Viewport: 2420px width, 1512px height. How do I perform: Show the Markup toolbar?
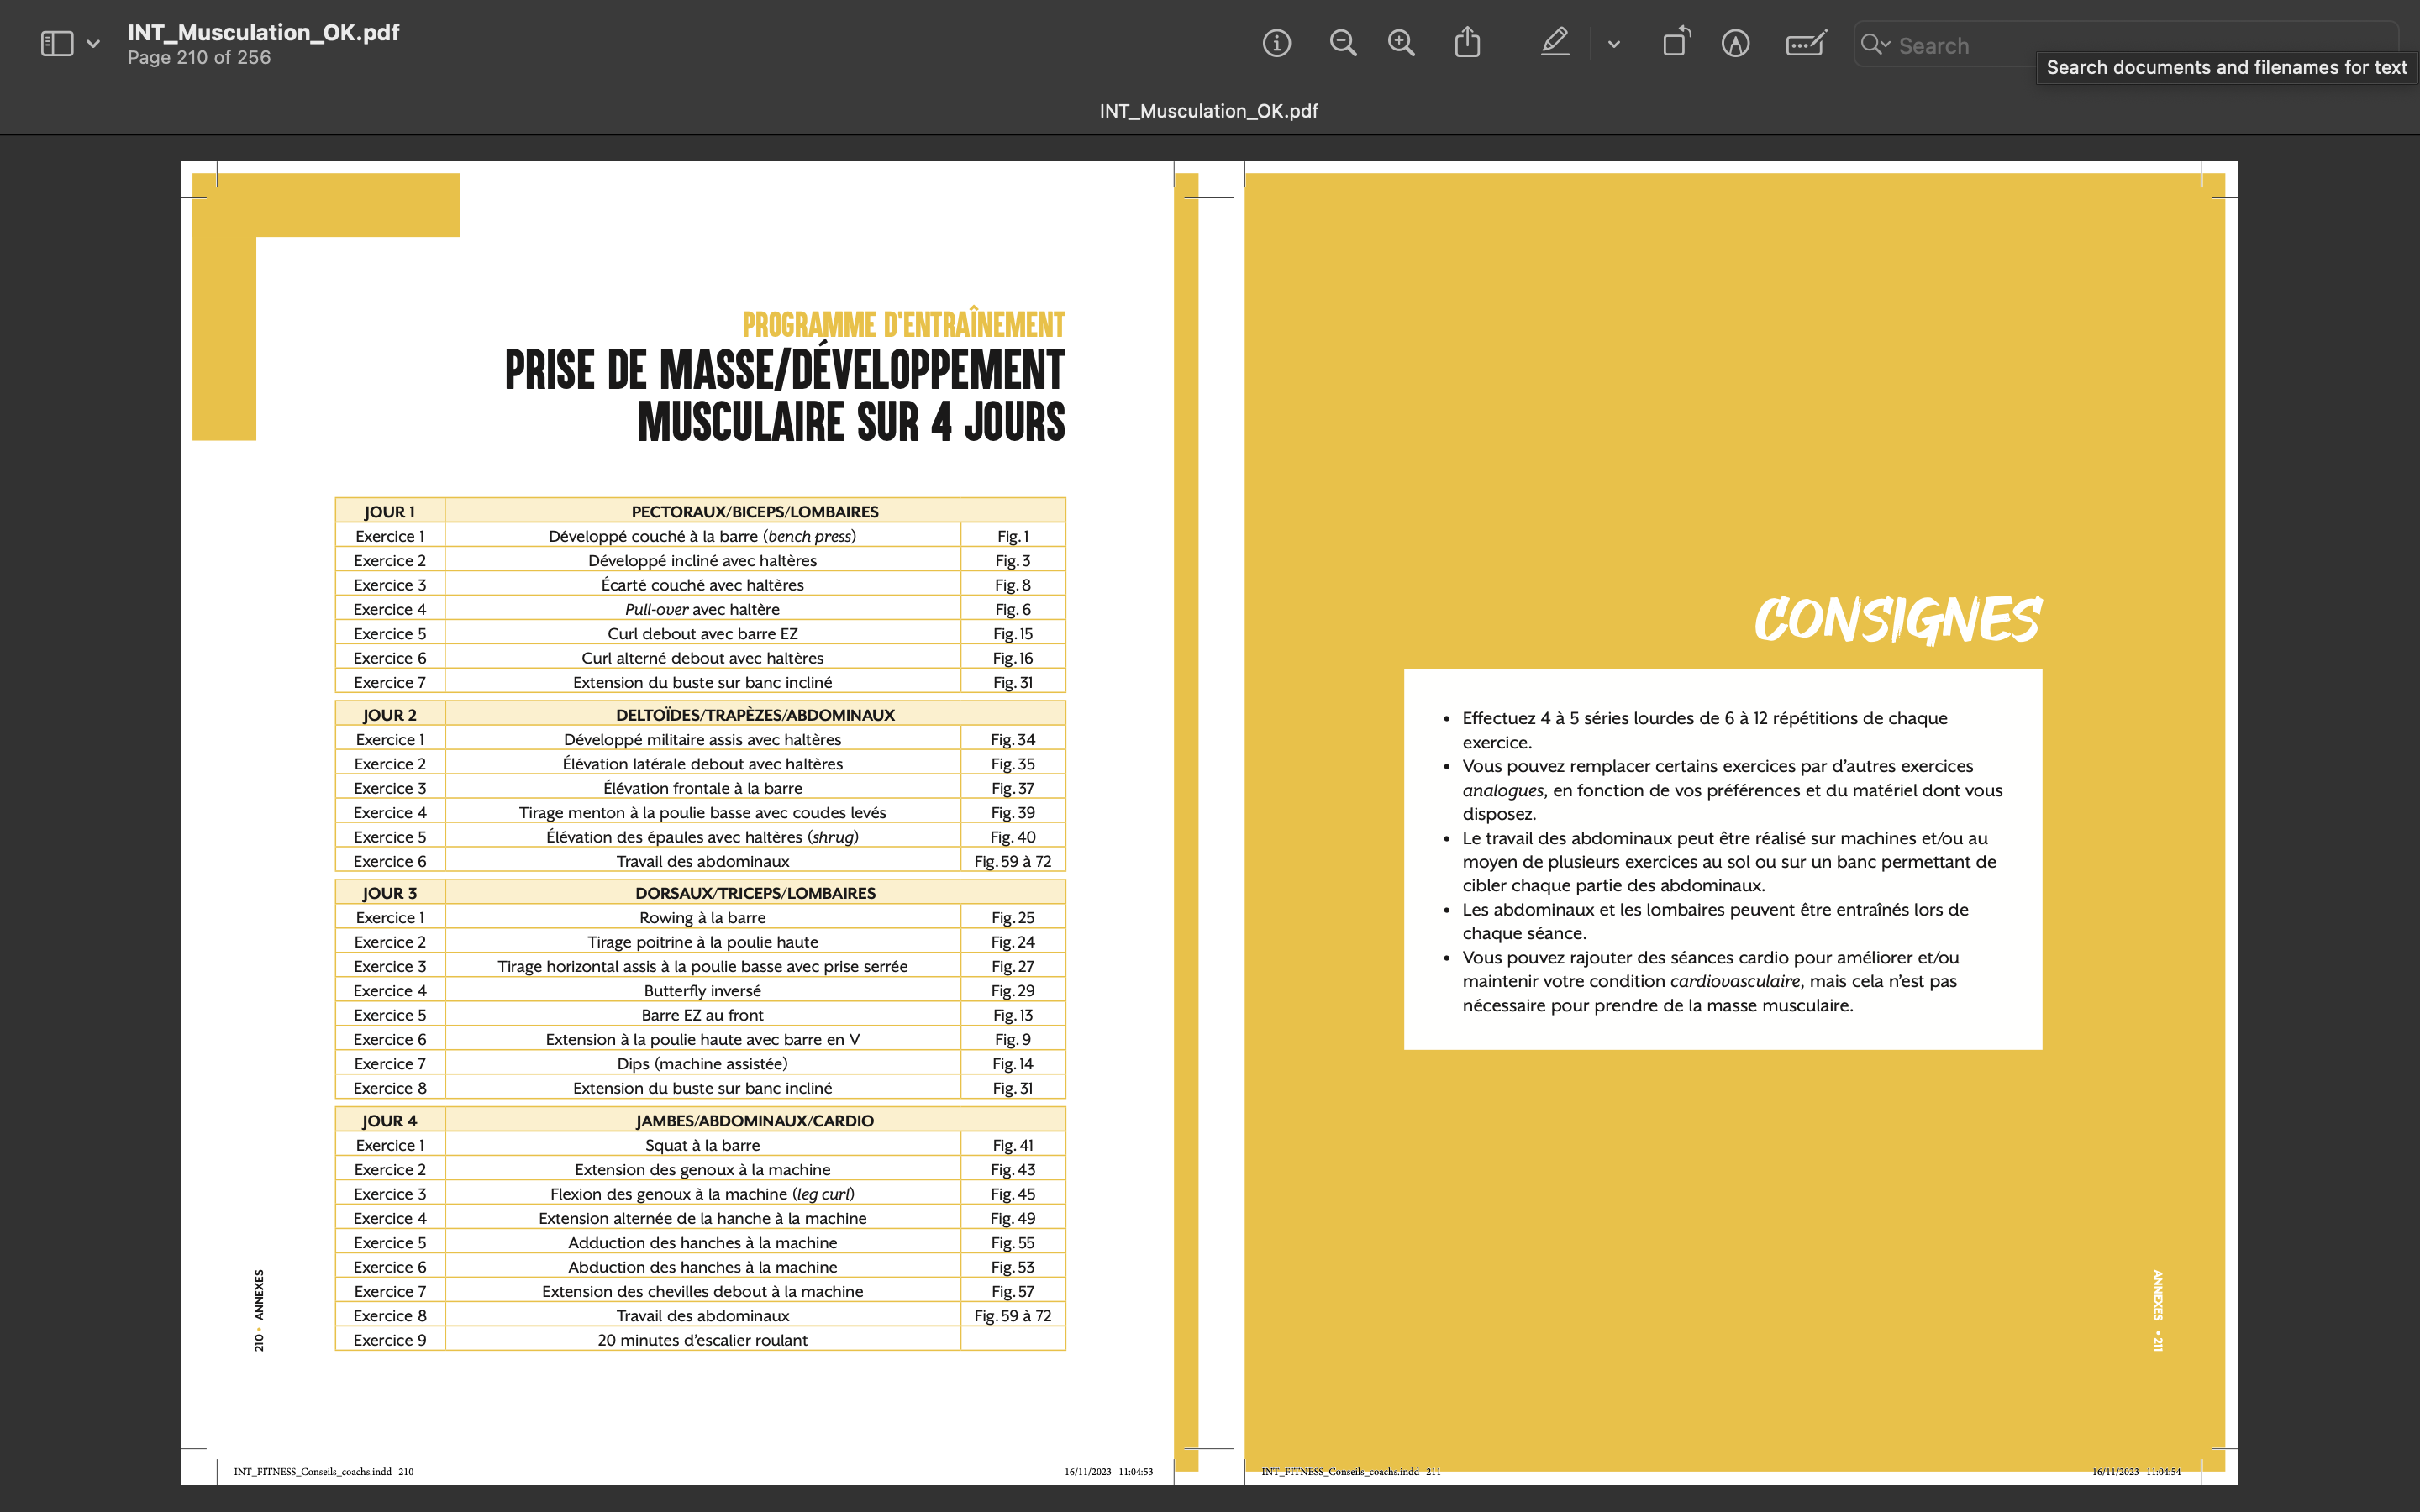1735,44
